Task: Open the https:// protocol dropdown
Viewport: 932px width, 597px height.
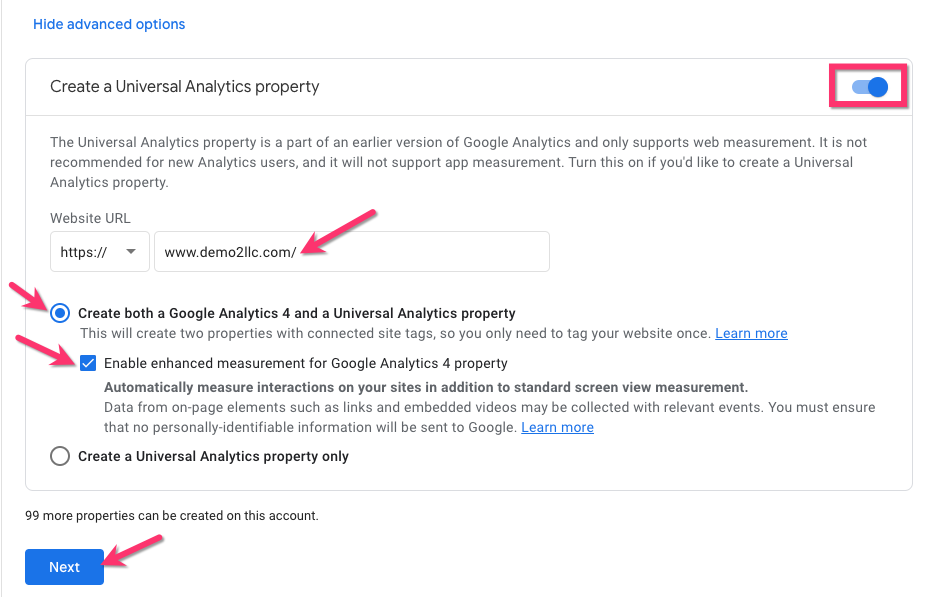Action: click(99, 252)
